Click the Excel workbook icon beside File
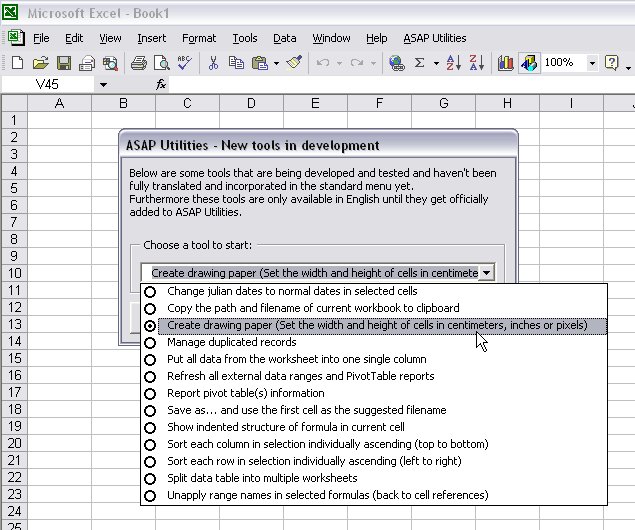Viewport: 635px width, 530px height. (x=16, y=38)
